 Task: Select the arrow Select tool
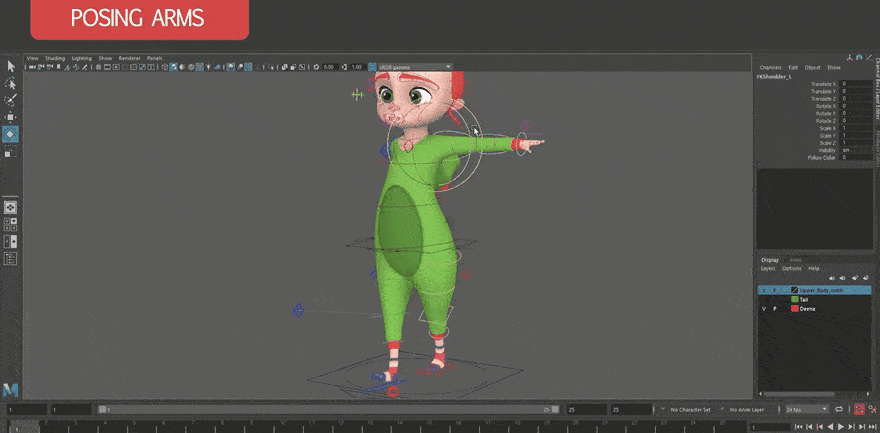(10, 66)
